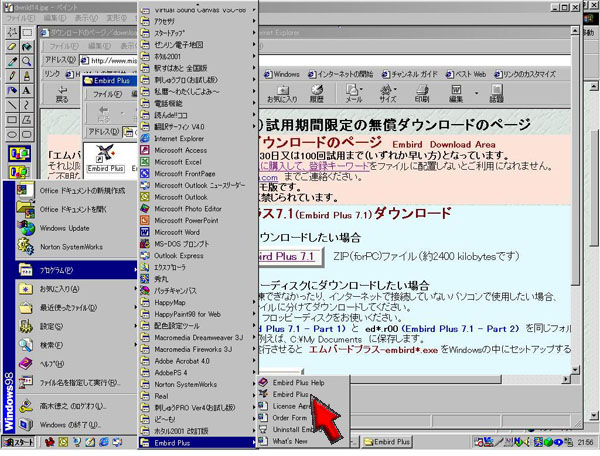Open the What's New menu entry

coord(290,441)
